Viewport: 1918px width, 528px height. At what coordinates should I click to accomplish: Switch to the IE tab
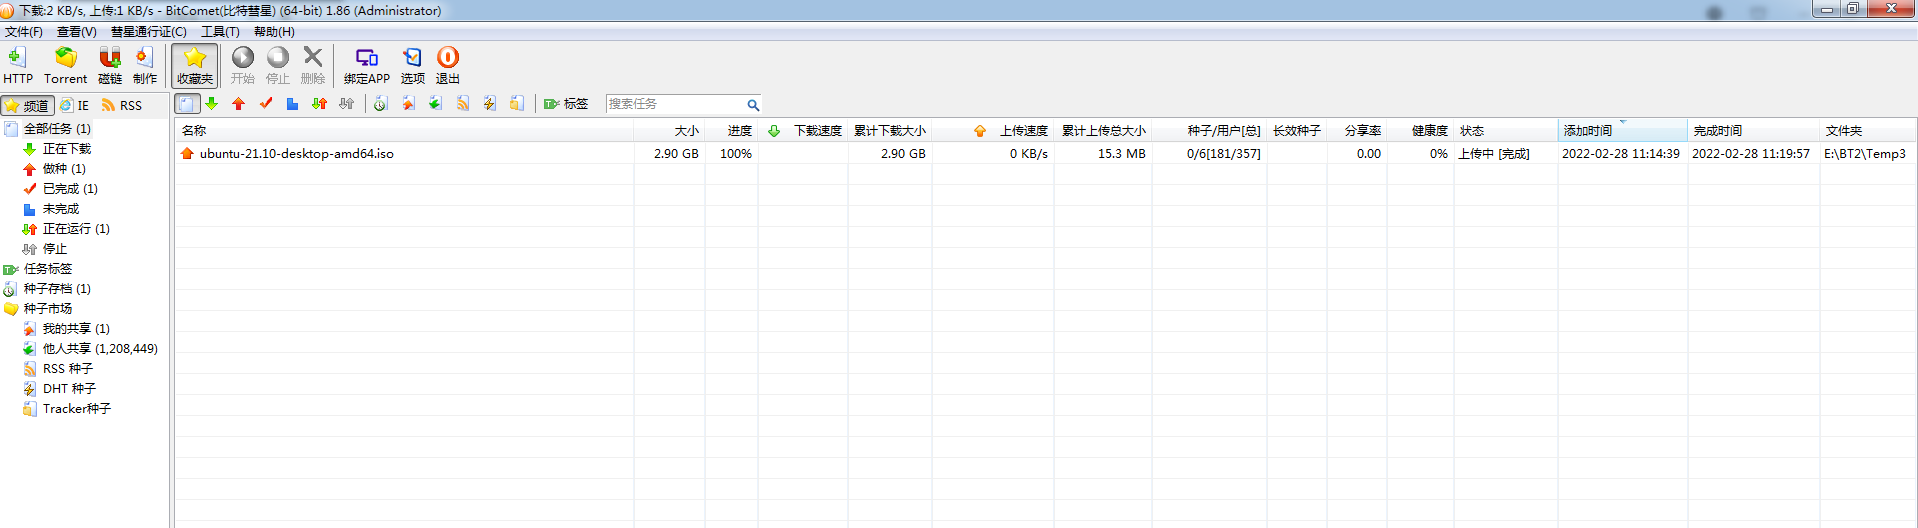coord(75,105)
